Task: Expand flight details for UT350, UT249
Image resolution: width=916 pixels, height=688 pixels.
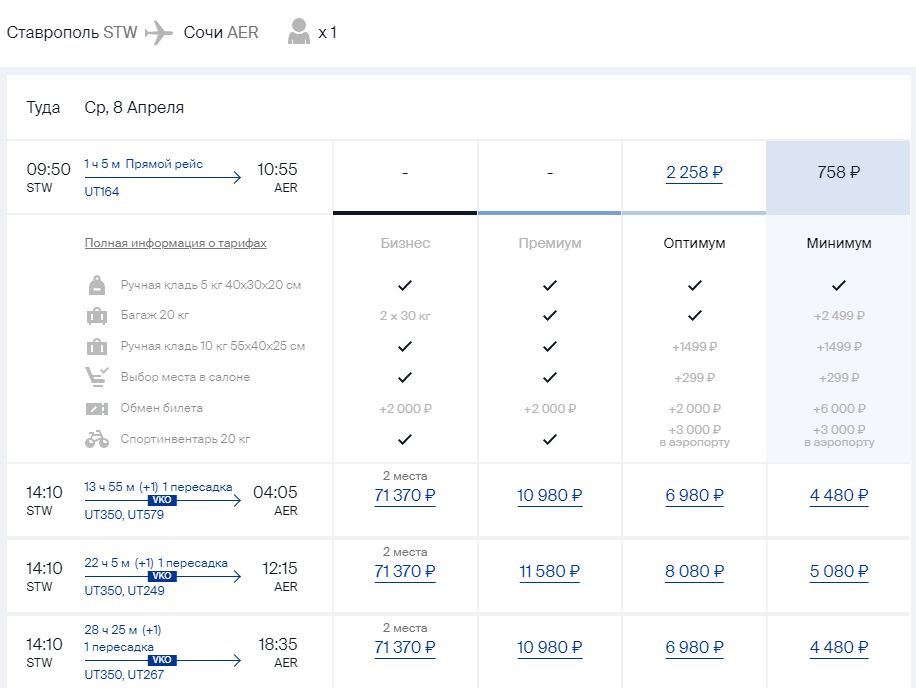Action: click(x=124, y=591)
